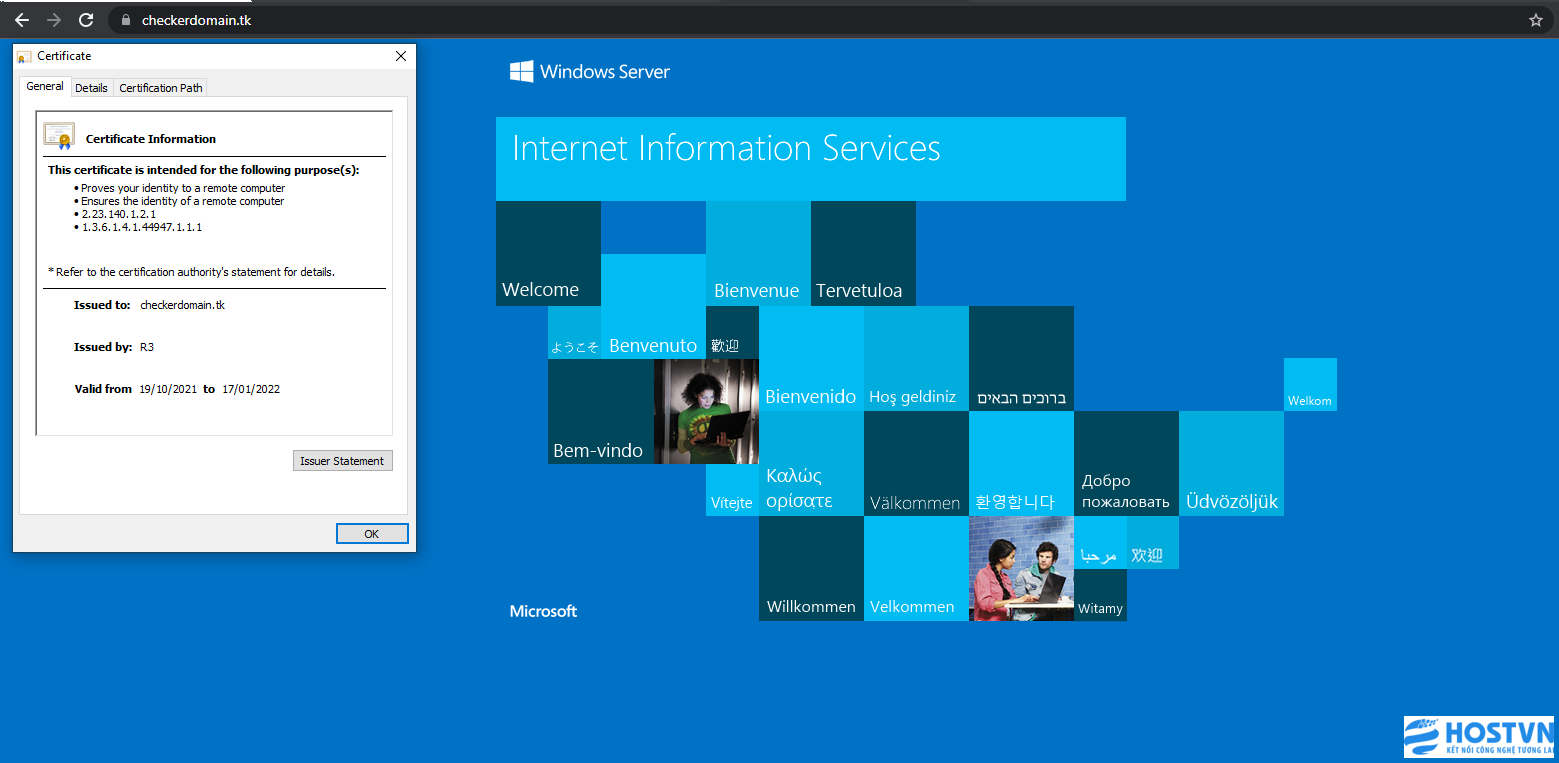The image size is (1559, 763).
Task: Click the Benvenuto tile
Action: click(653, 306)
